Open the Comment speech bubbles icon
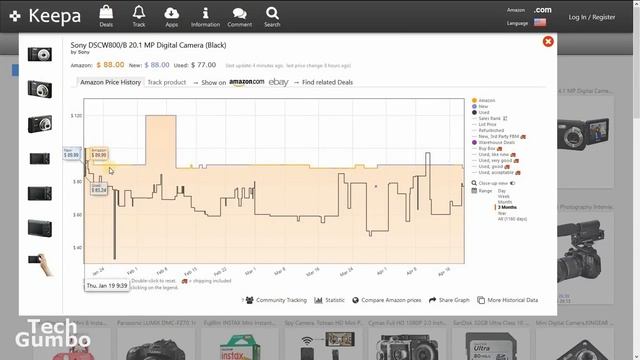The height and width of the screenshot is (360, 640). [x=240, y=16]
